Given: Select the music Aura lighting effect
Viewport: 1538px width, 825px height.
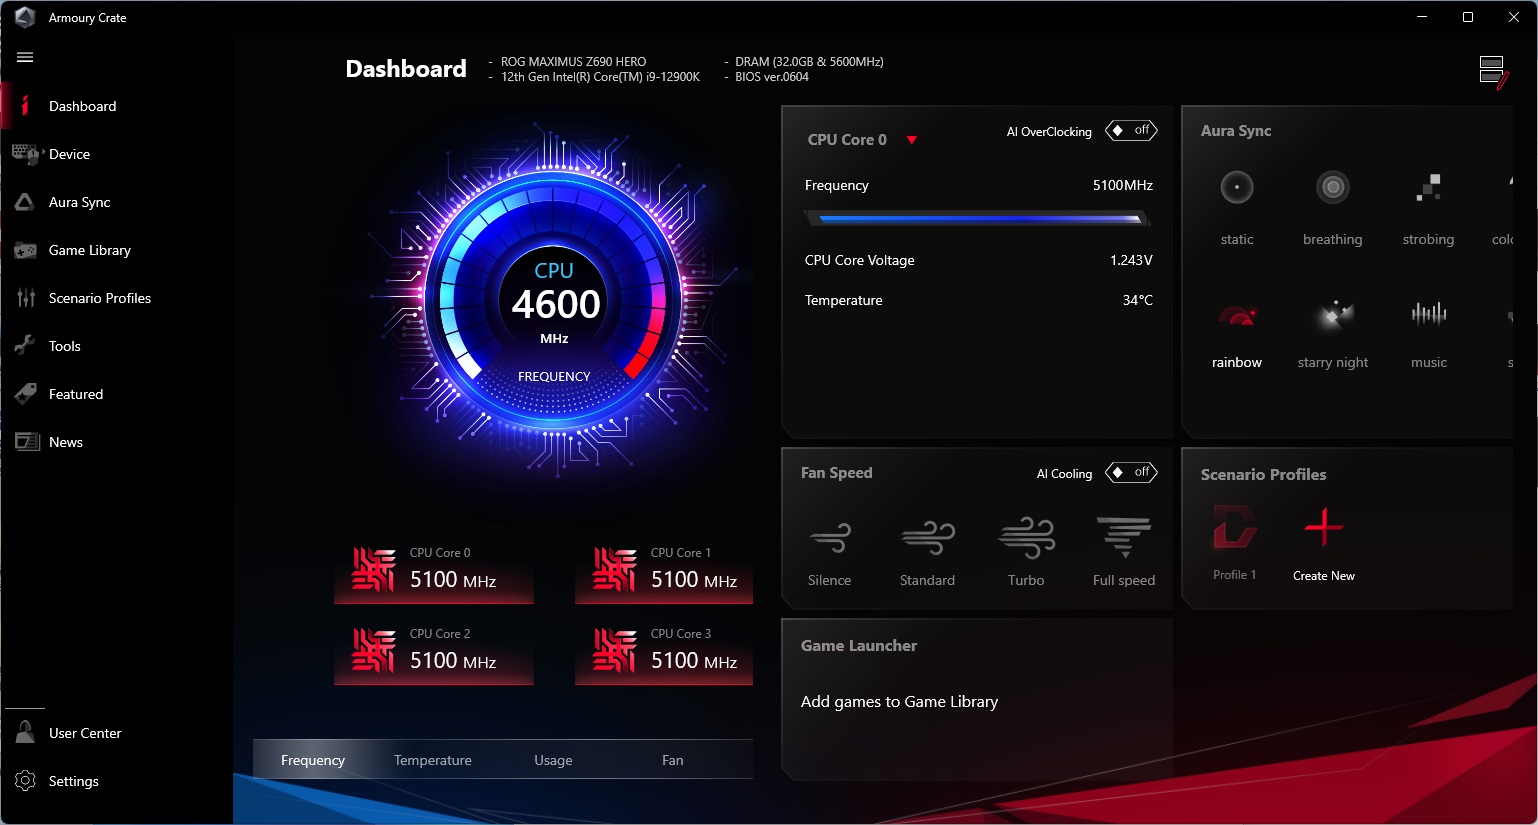Looking at the screenshot, I should 1429,315.
